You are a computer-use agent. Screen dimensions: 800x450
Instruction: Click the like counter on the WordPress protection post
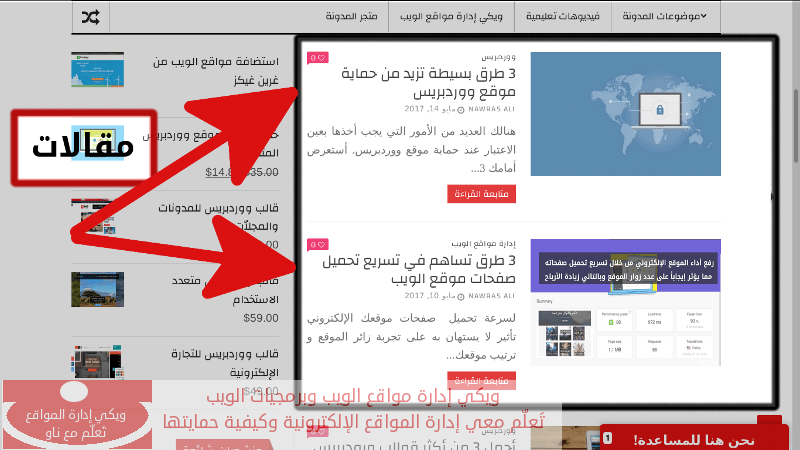coord(317,58)
